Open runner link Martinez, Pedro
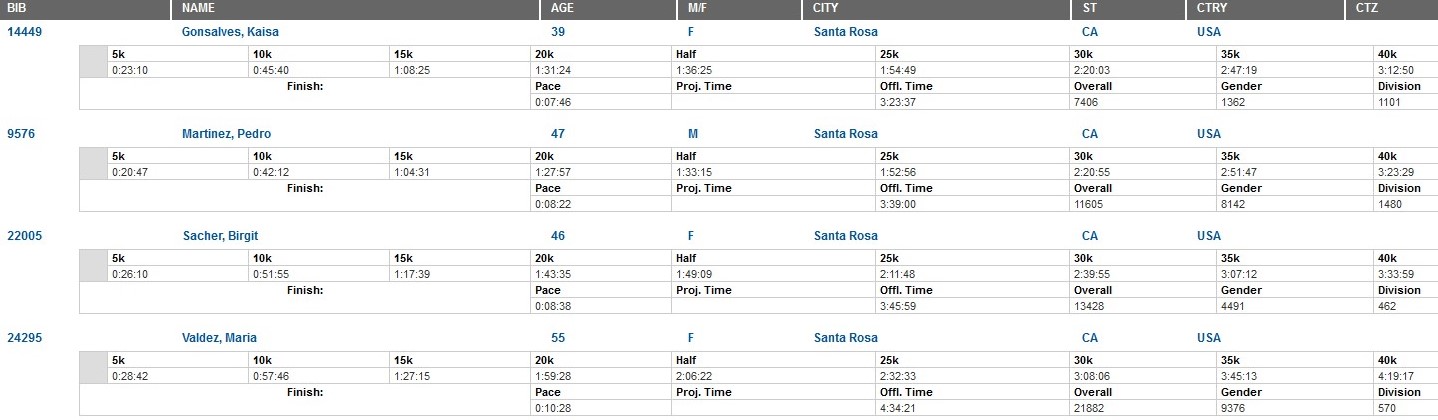The width and height of the screenshot is (1438, 420). (227, 134)
